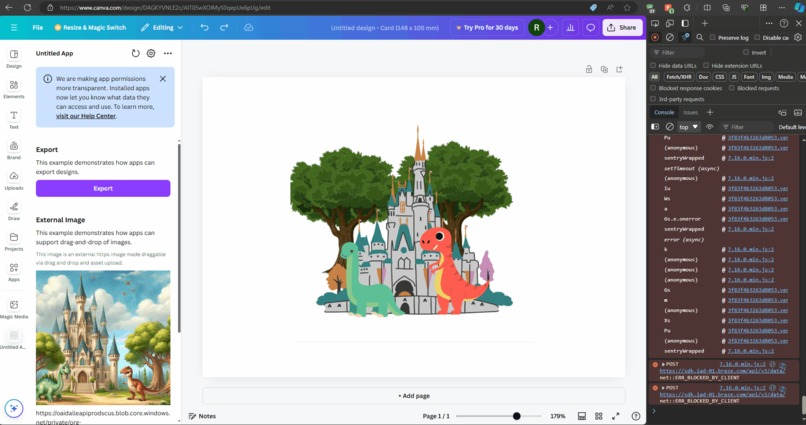
Task: Check Hide extension URLs
Action: point(706,65)
